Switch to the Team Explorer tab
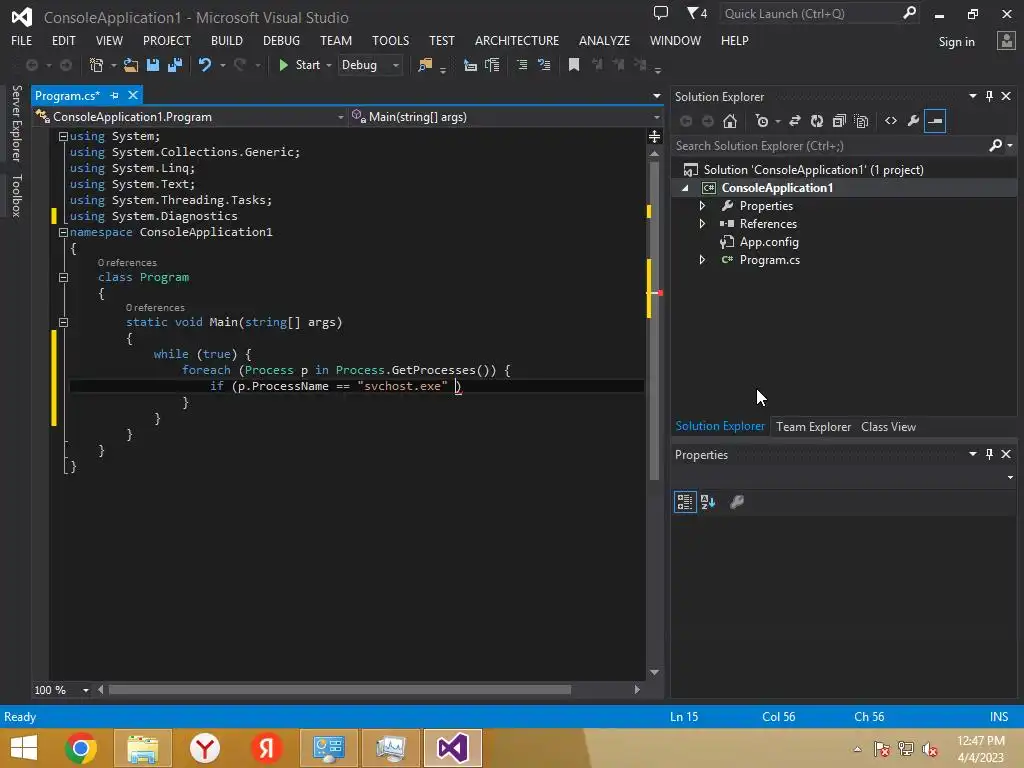 [813, 426]
